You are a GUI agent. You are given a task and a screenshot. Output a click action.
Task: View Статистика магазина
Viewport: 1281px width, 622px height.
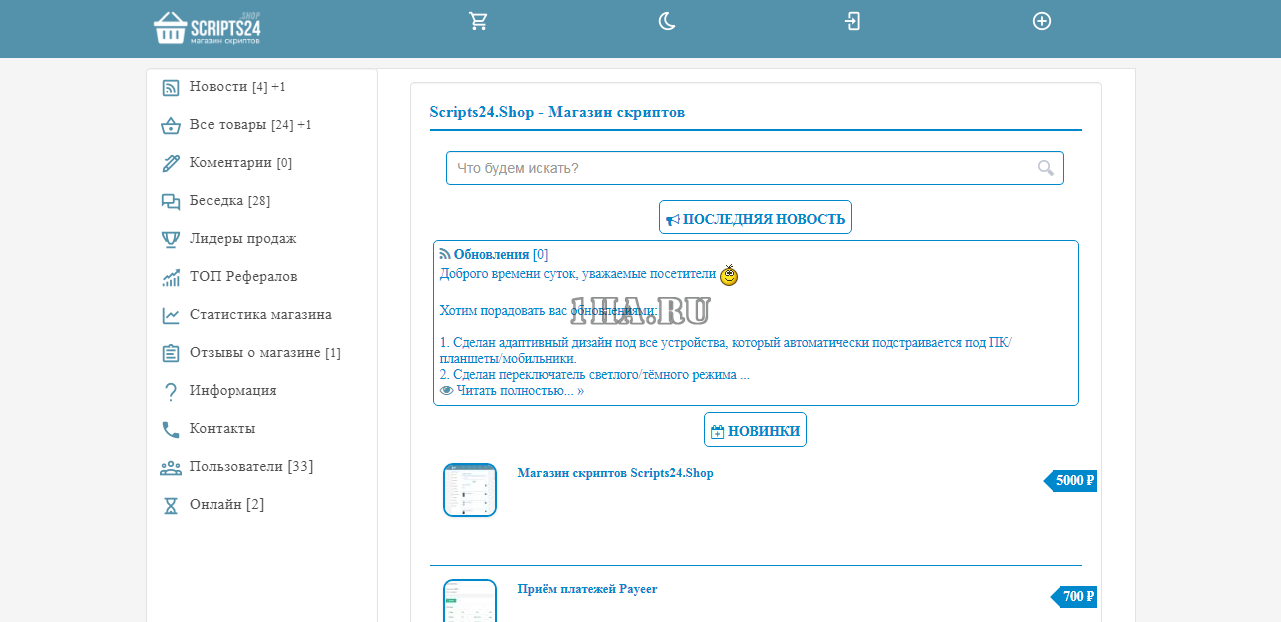click(260, 315)
